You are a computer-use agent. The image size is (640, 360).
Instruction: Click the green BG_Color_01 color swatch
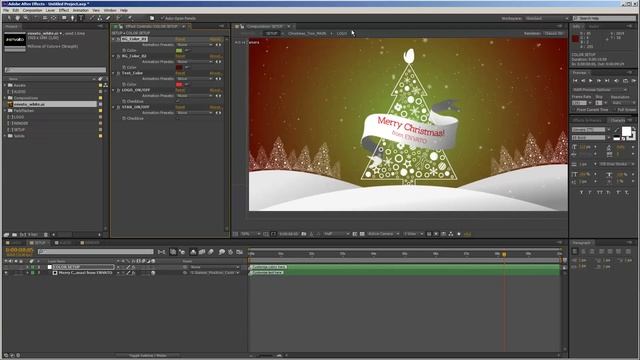[x=179, y=50]
